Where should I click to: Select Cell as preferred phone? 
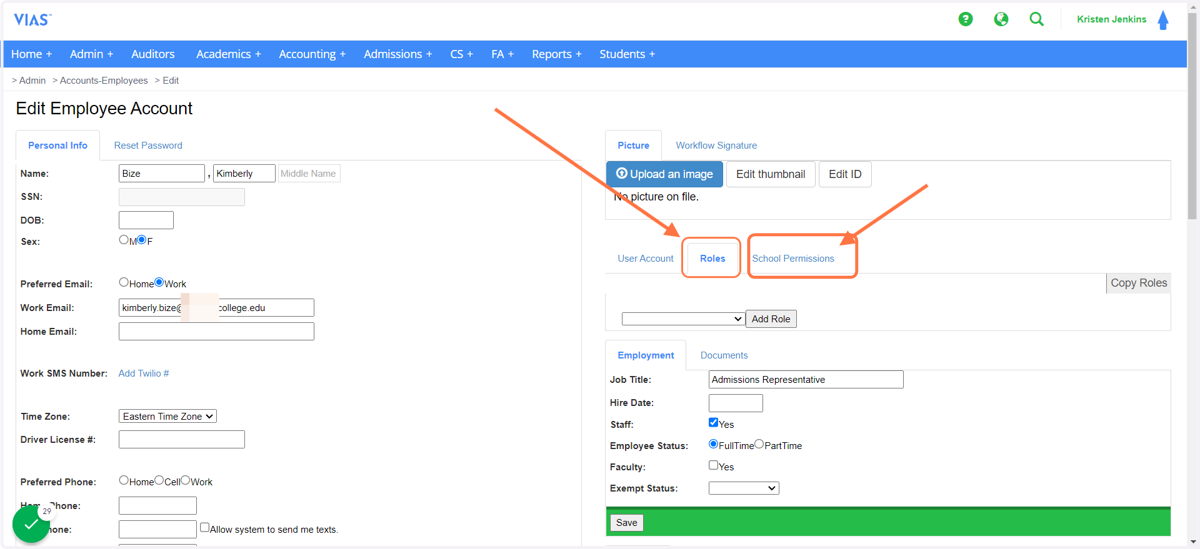(159, 481)
